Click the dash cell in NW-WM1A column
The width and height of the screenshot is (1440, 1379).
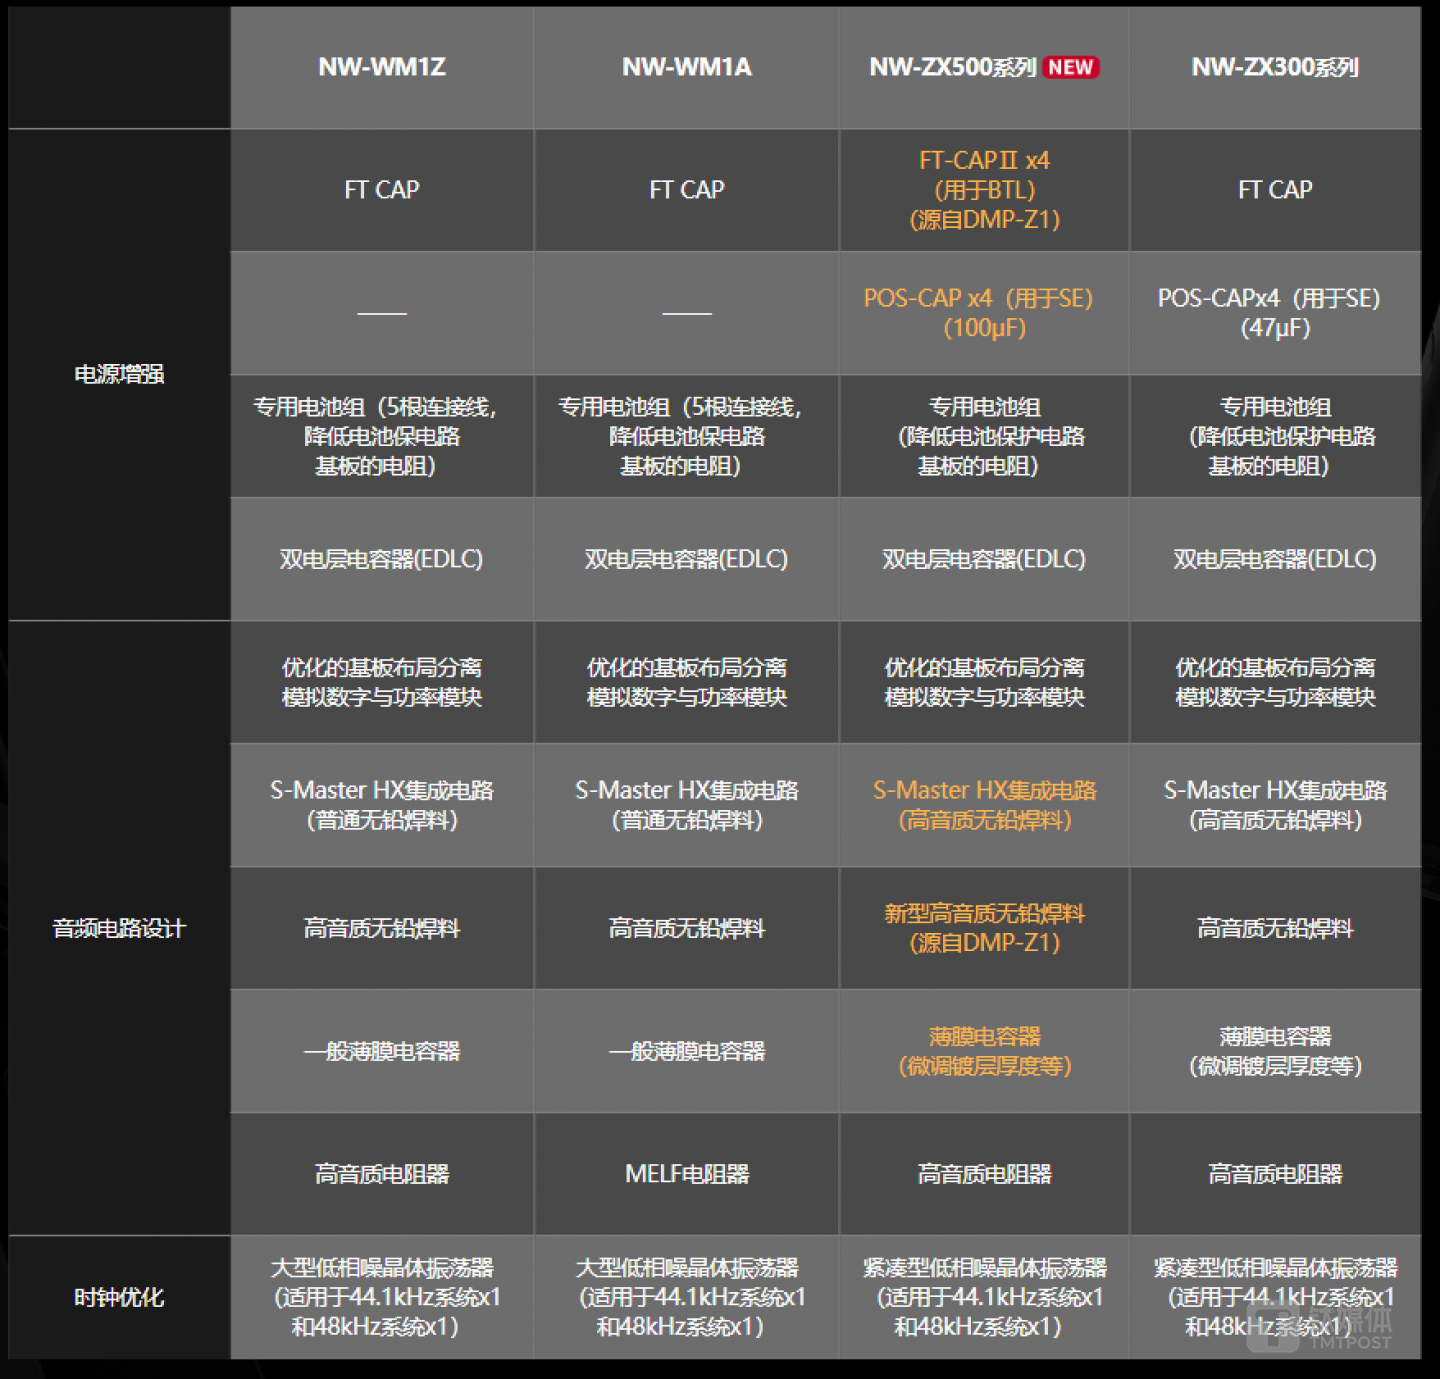687,313
